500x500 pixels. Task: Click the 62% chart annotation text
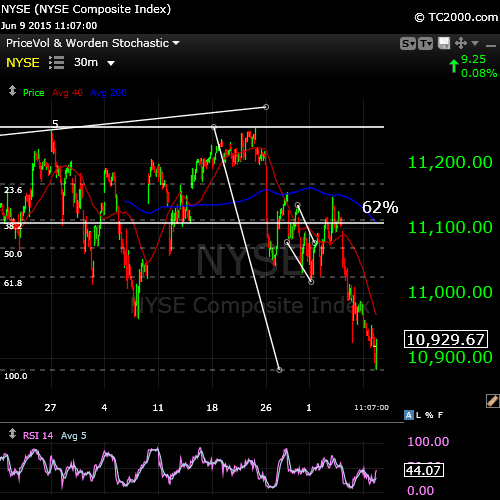click(x=380, y=207)
